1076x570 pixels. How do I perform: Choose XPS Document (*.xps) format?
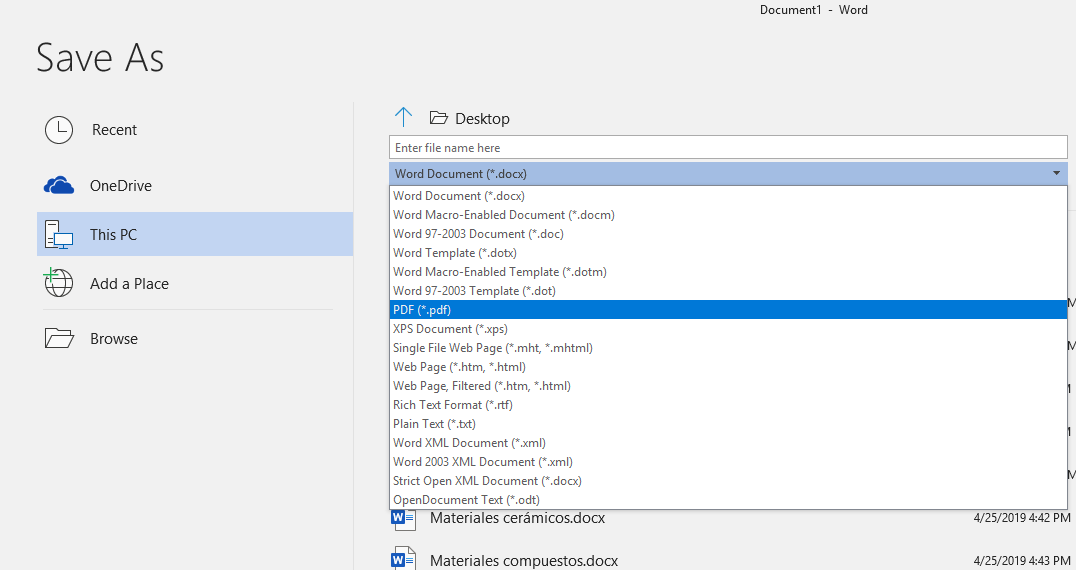coord(728,329)
